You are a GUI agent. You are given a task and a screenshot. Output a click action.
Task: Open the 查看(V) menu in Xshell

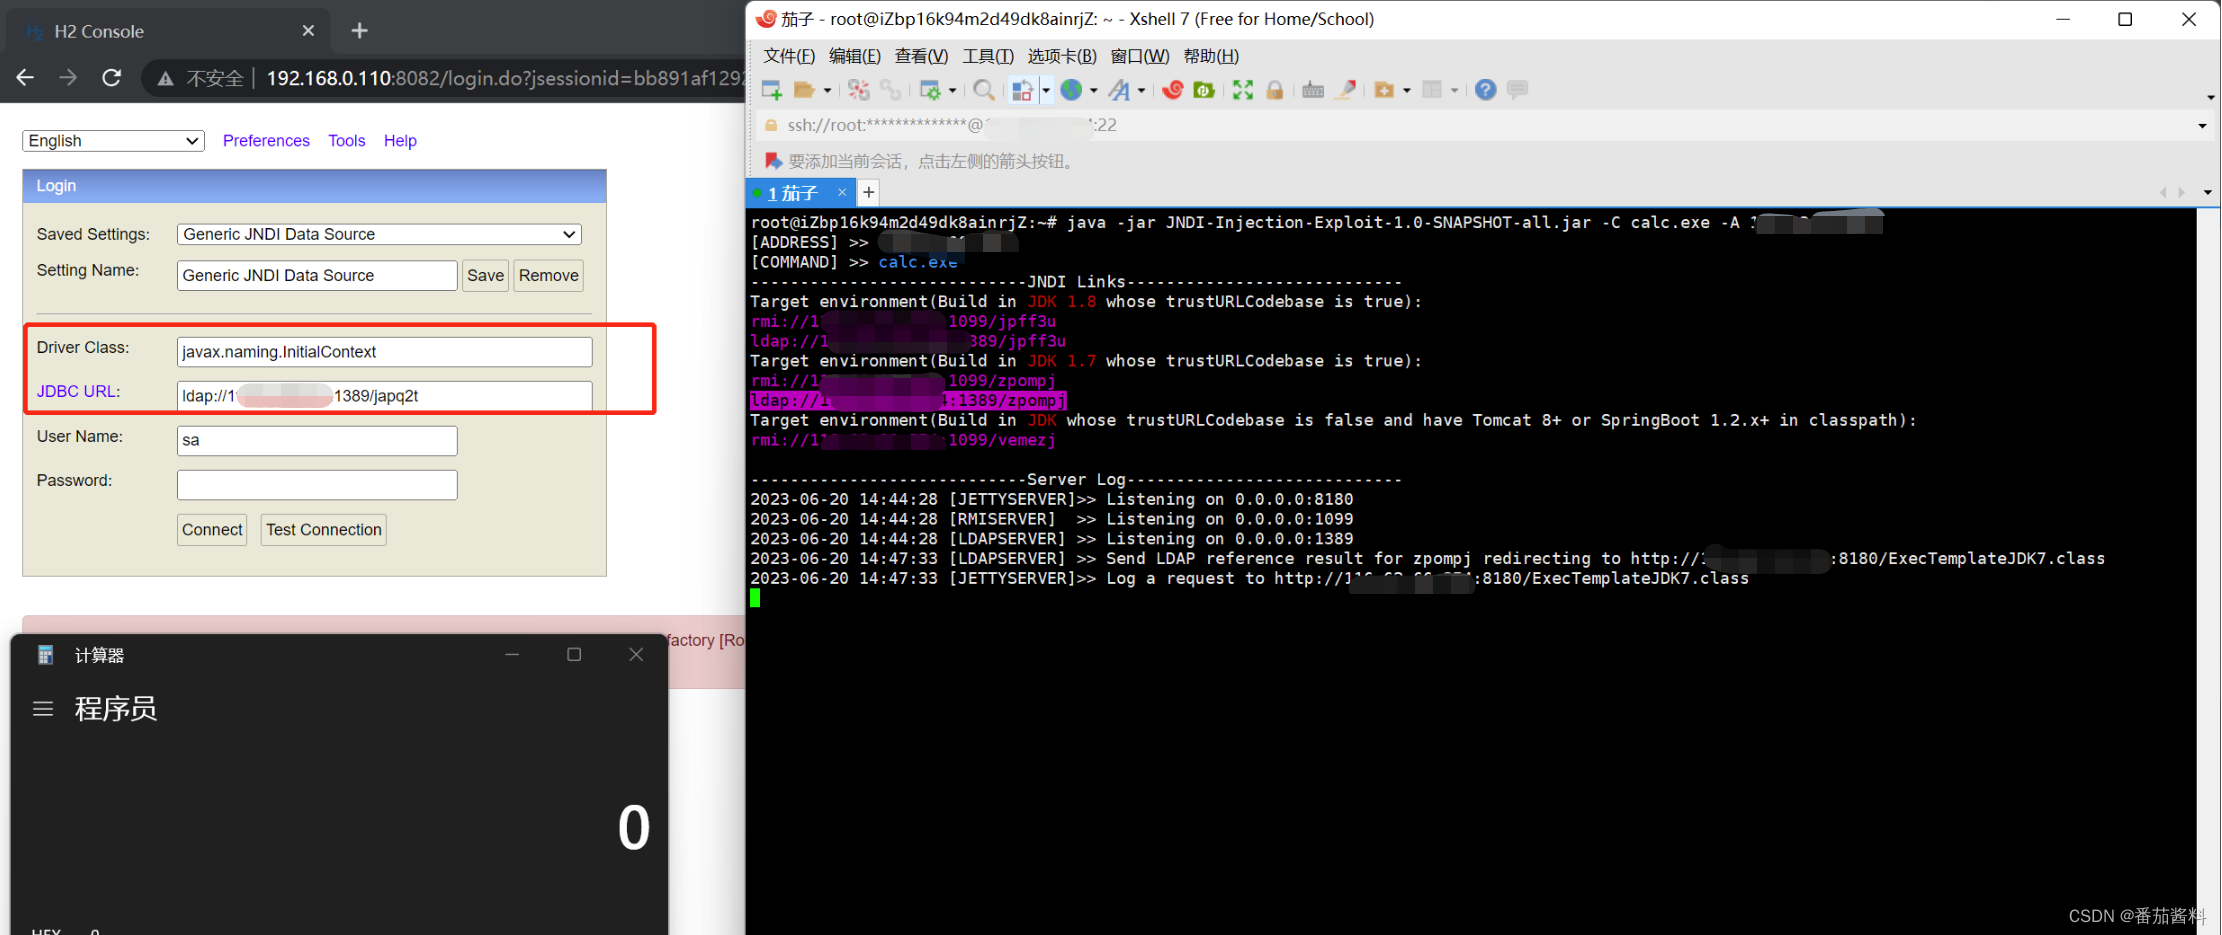click(x=921, y=56)
